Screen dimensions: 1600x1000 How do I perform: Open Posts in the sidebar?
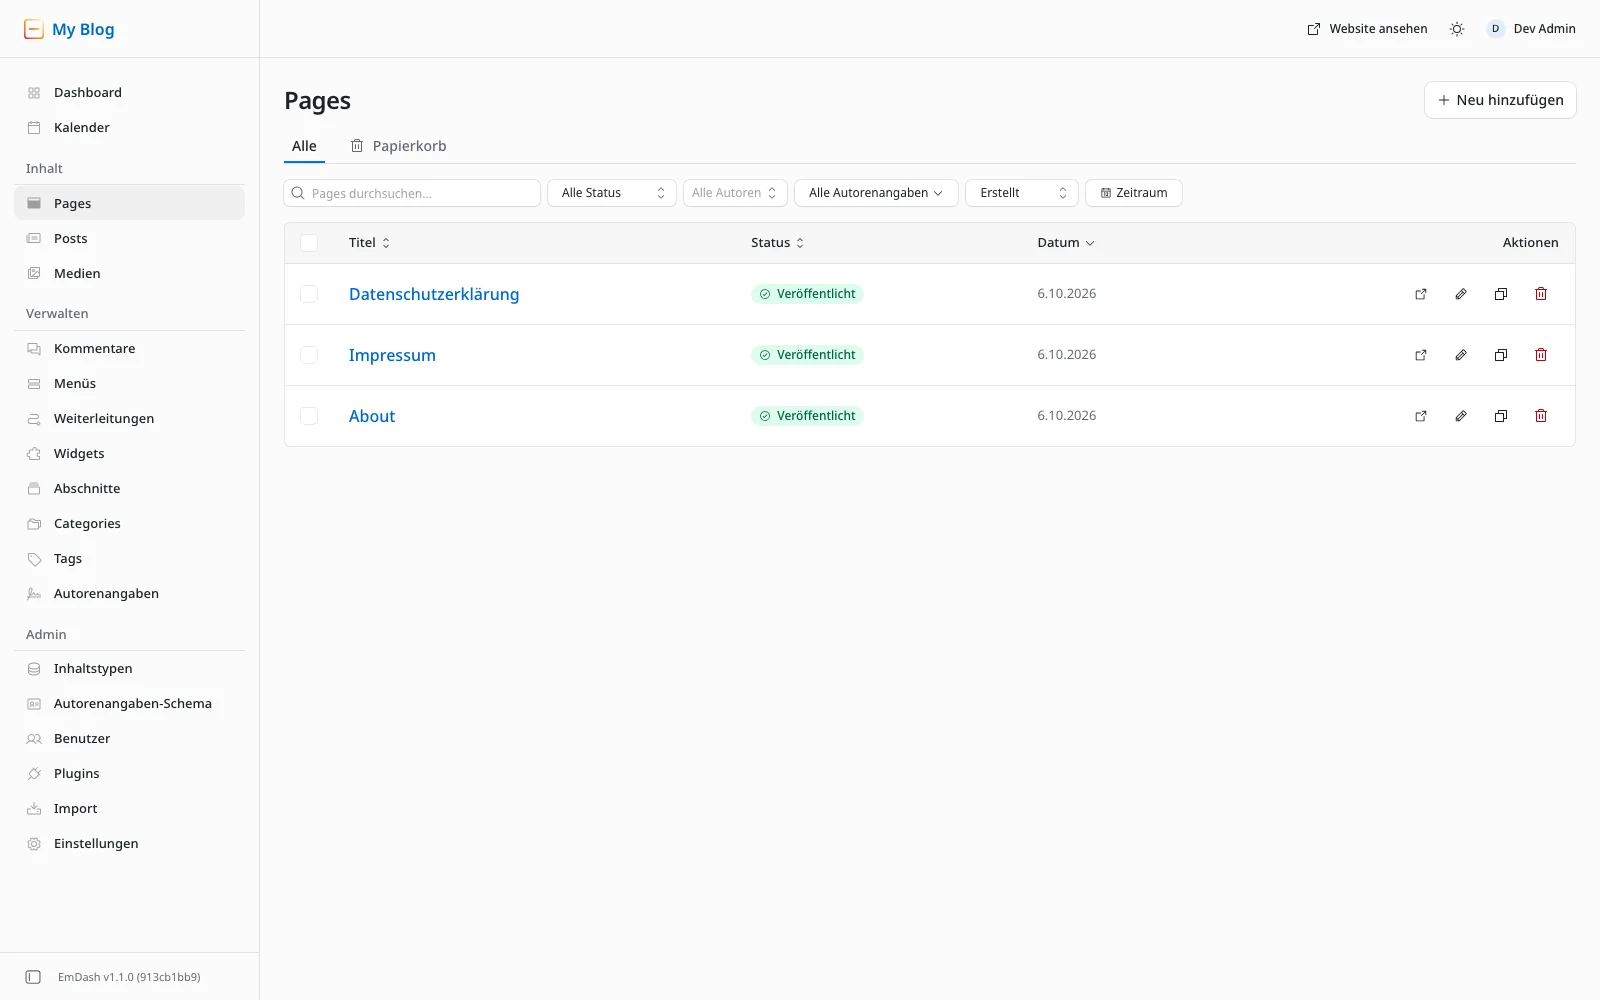coord(129,238)
